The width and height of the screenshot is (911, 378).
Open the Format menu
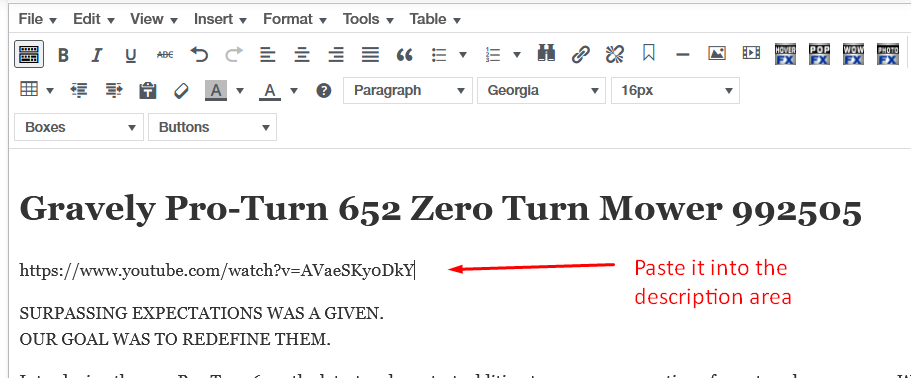coord(295,19)
